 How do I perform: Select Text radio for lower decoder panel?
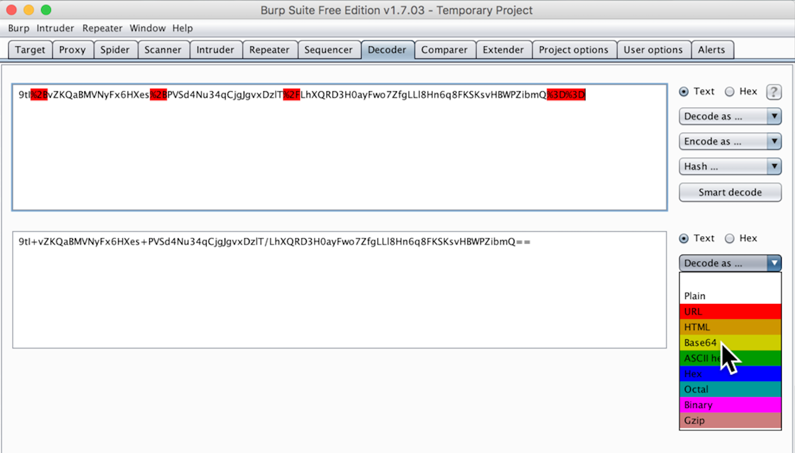tap(684, 238)
